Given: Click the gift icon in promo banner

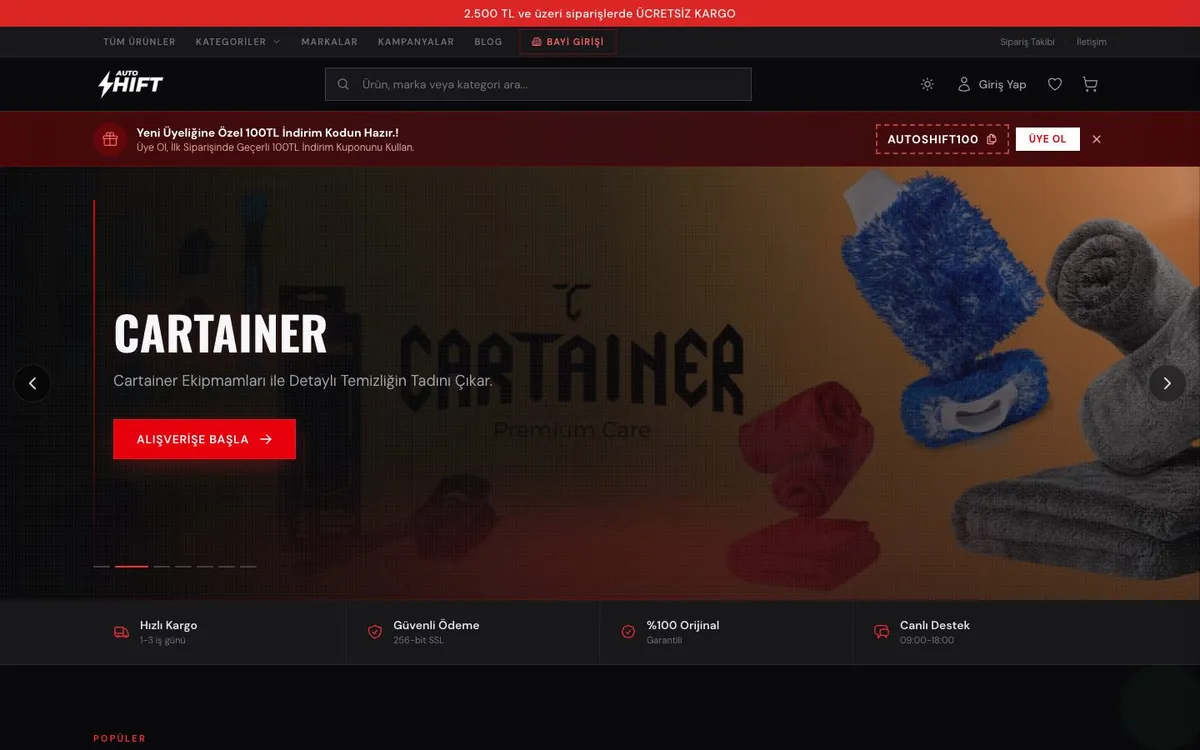Looking at the screenshot, I should click(110, 139).
